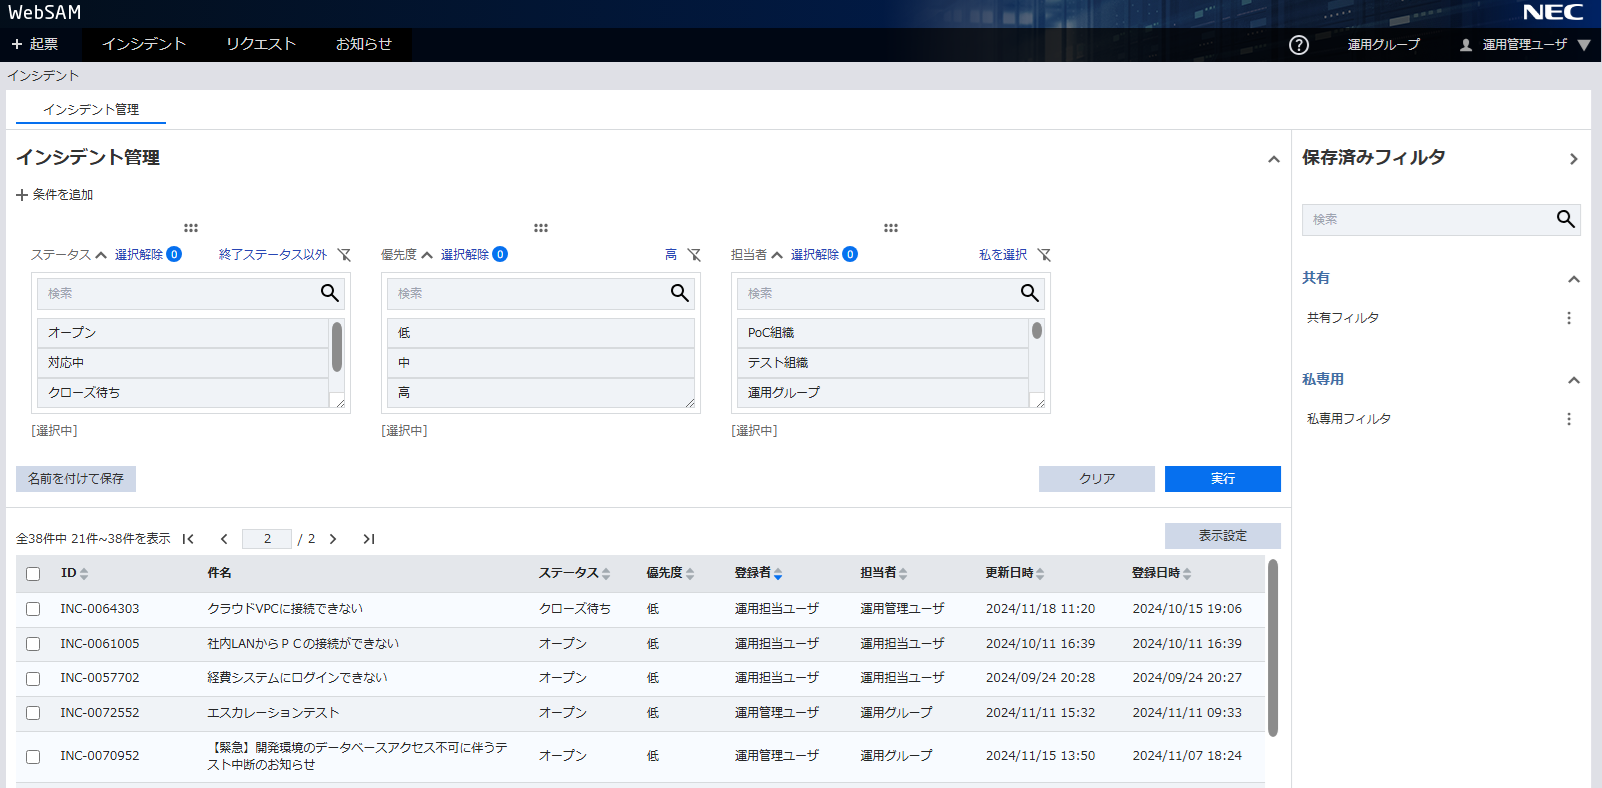This screenshot has width=1602, height=788.
Task: Collapse the 共有 filter group
Action: [1573, 279]
